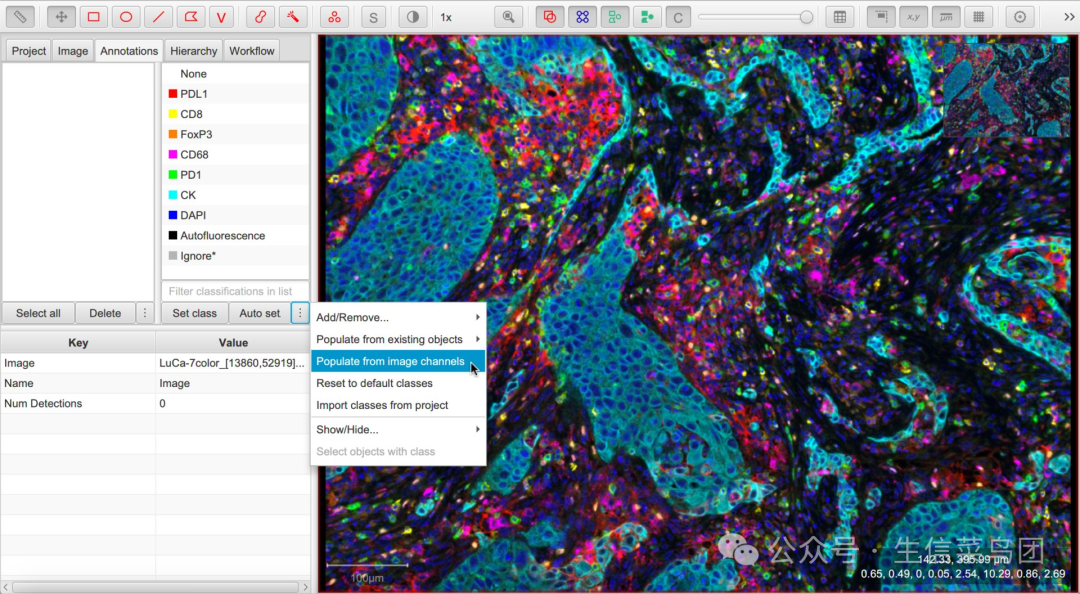Viewport: 1080px width, 594px height.
Task: Toggle fill detections icon
Action: coord(647,17)
